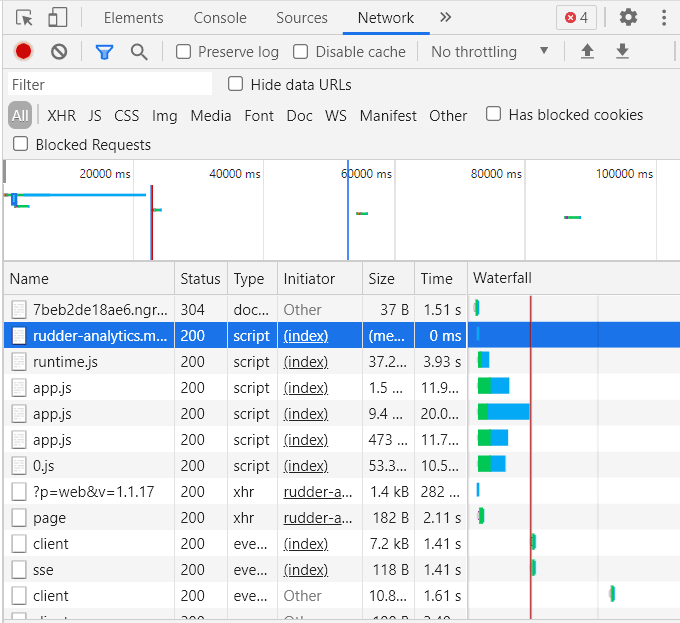Screen dimensions: 680x623
Task: Filter requests by XHR type
Action: tap(61, 115)
